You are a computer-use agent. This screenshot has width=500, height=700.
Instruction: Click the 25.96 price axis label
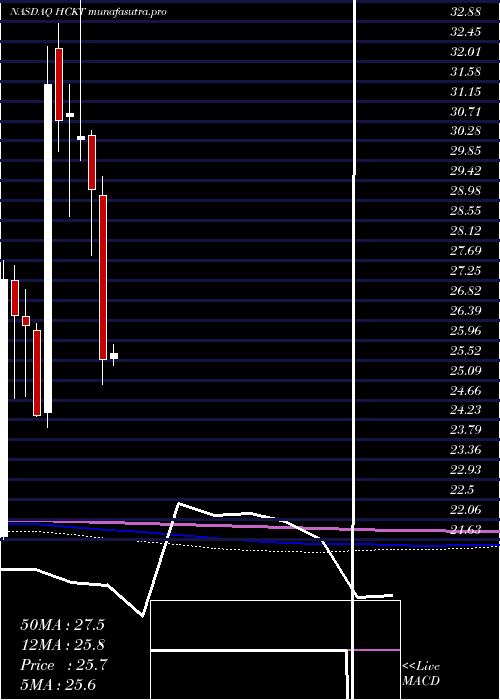coord(466,330)
